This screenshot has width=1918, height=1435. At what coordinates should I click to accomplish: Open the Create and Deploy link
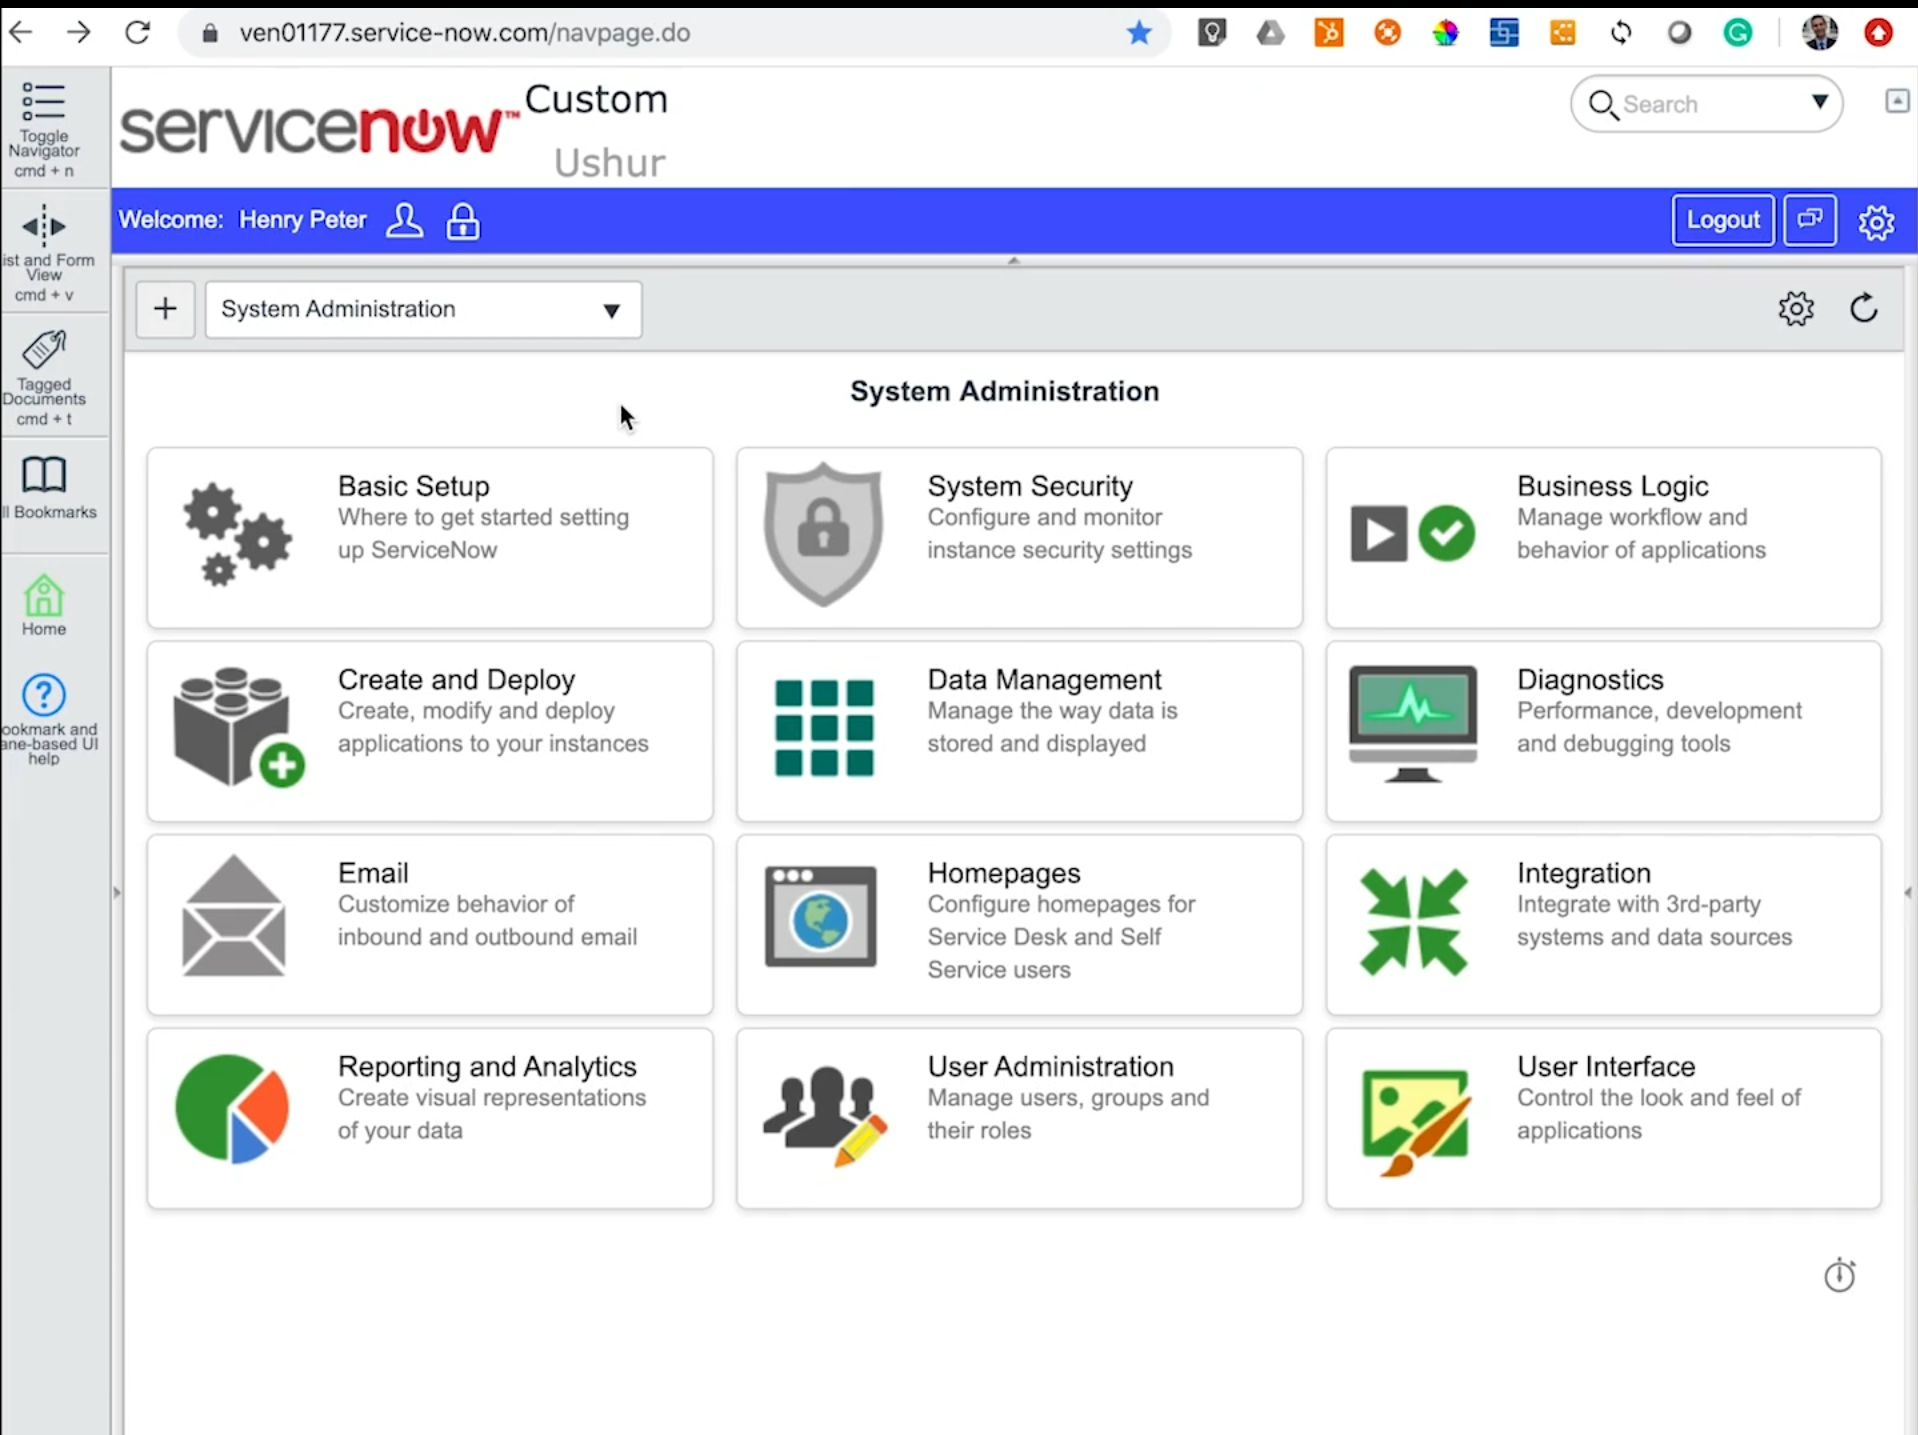[457, 680]
